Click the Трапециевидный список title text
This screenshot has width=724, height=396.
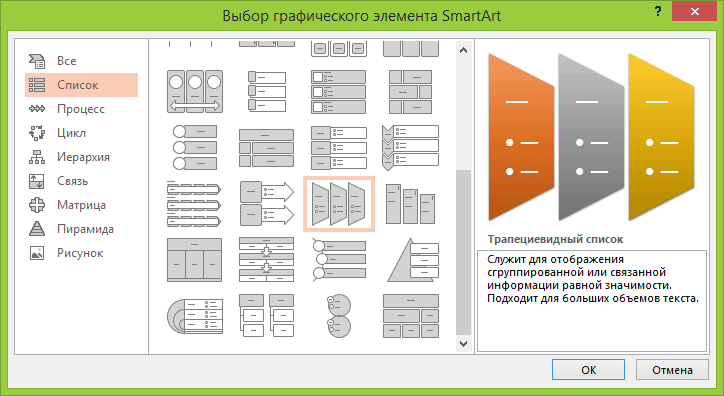tap(555, 239)
